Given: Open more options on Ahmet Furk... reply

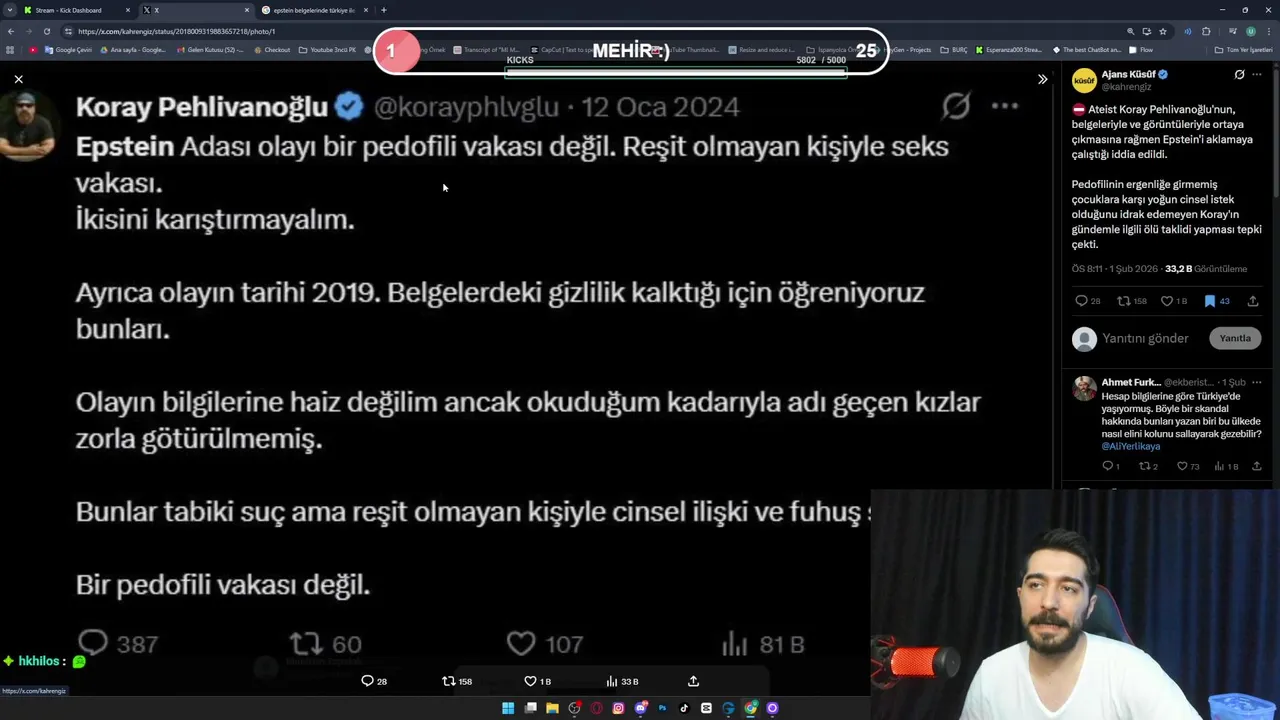Looking at the screenshot, I should [x=1257, y=382].
